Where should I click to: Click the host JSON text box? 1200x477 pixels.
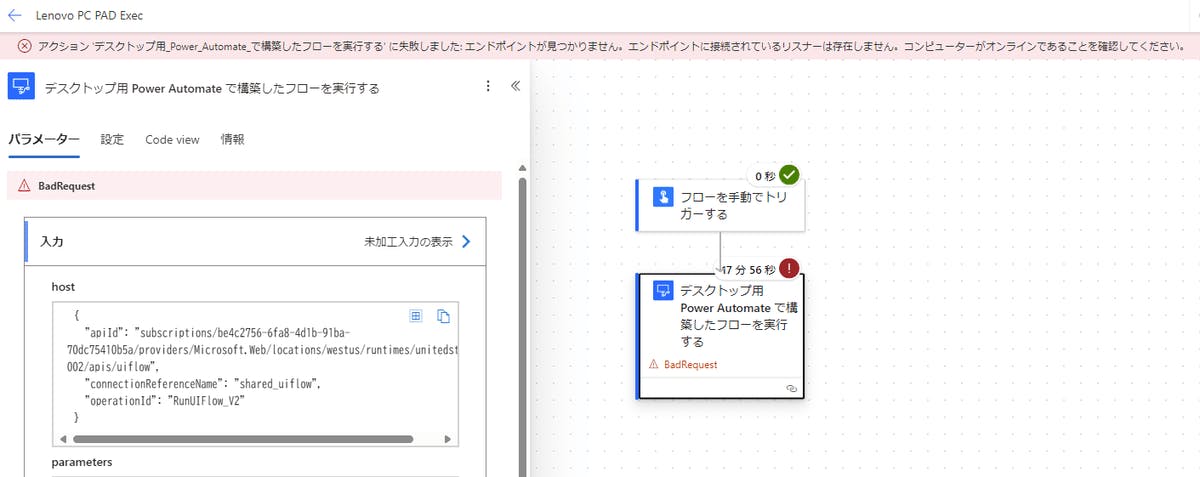pyautogui.click(x=255, y=372)
